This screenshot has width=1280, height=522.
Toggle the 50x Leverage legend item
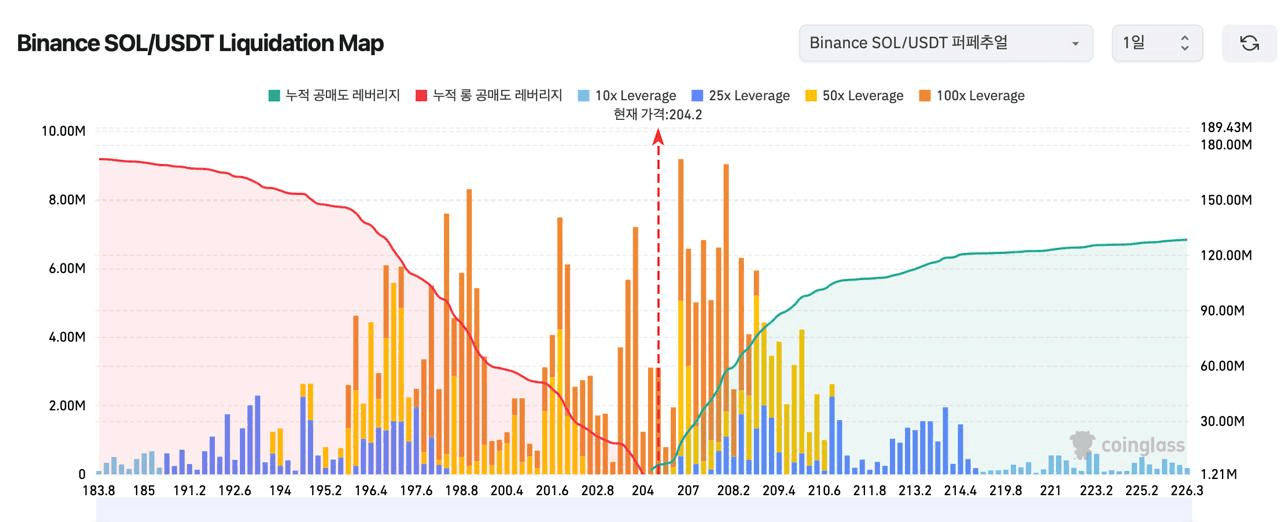point(853,96)
